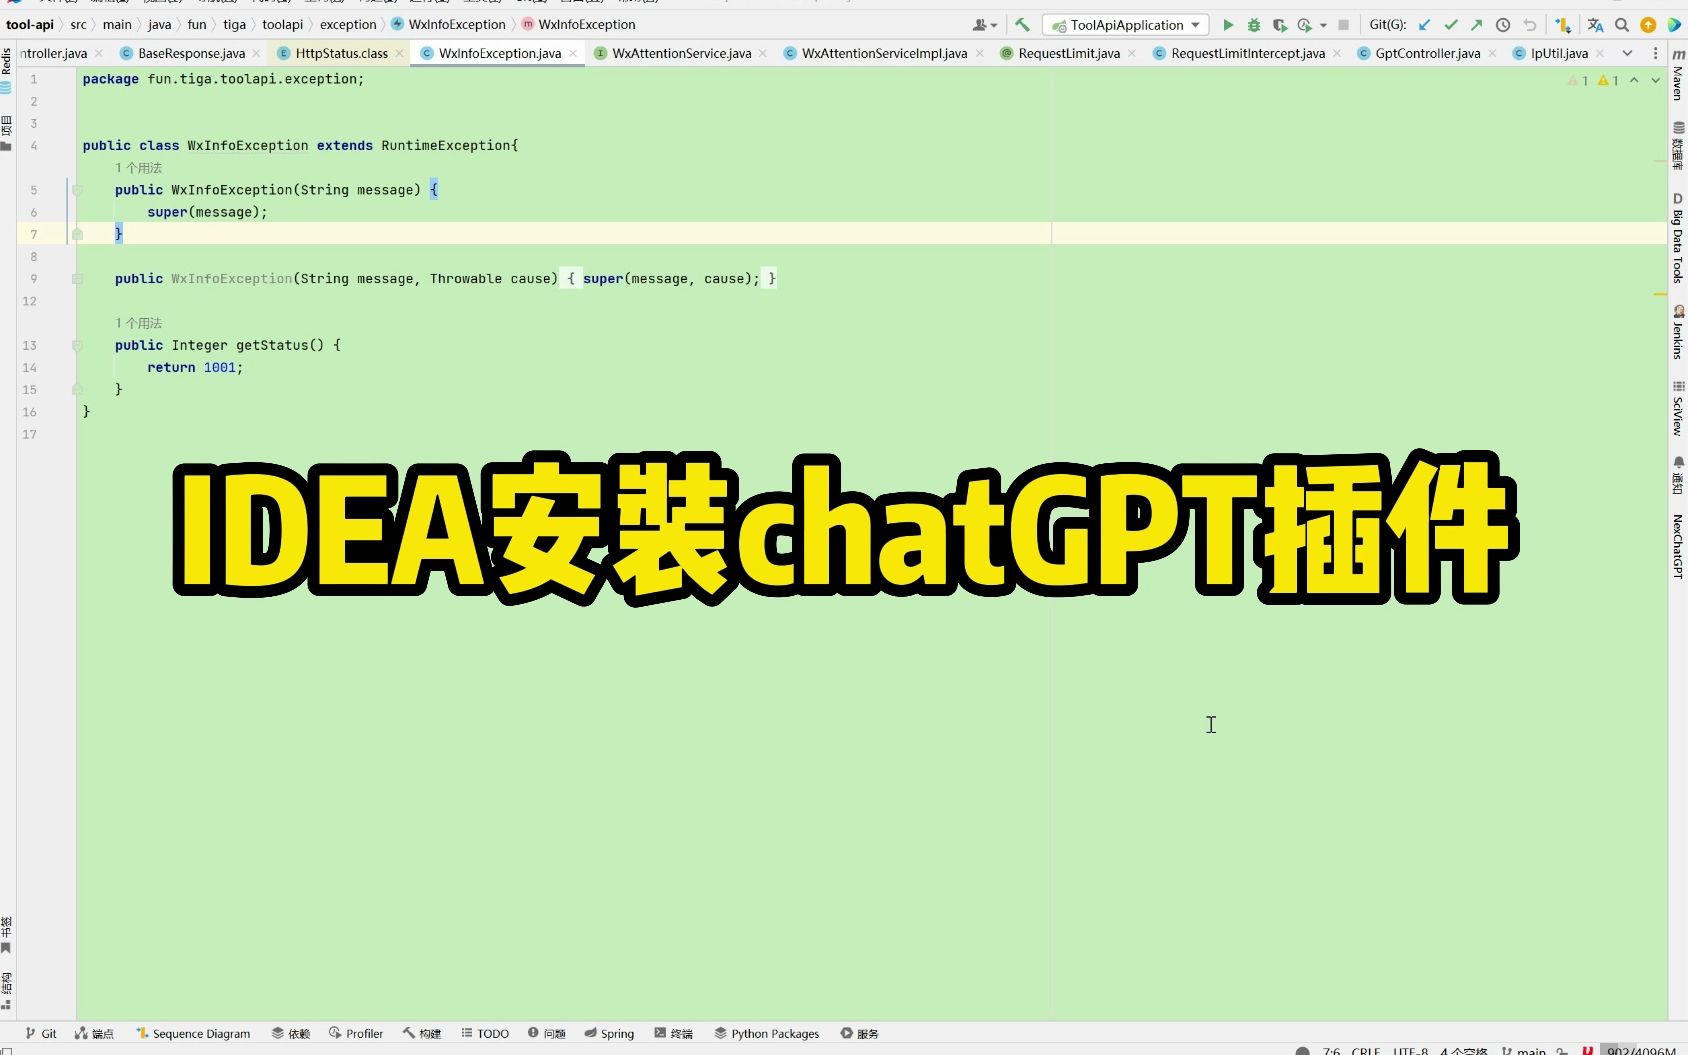Click the CRLF line separator status

tap(1365, 1050)
